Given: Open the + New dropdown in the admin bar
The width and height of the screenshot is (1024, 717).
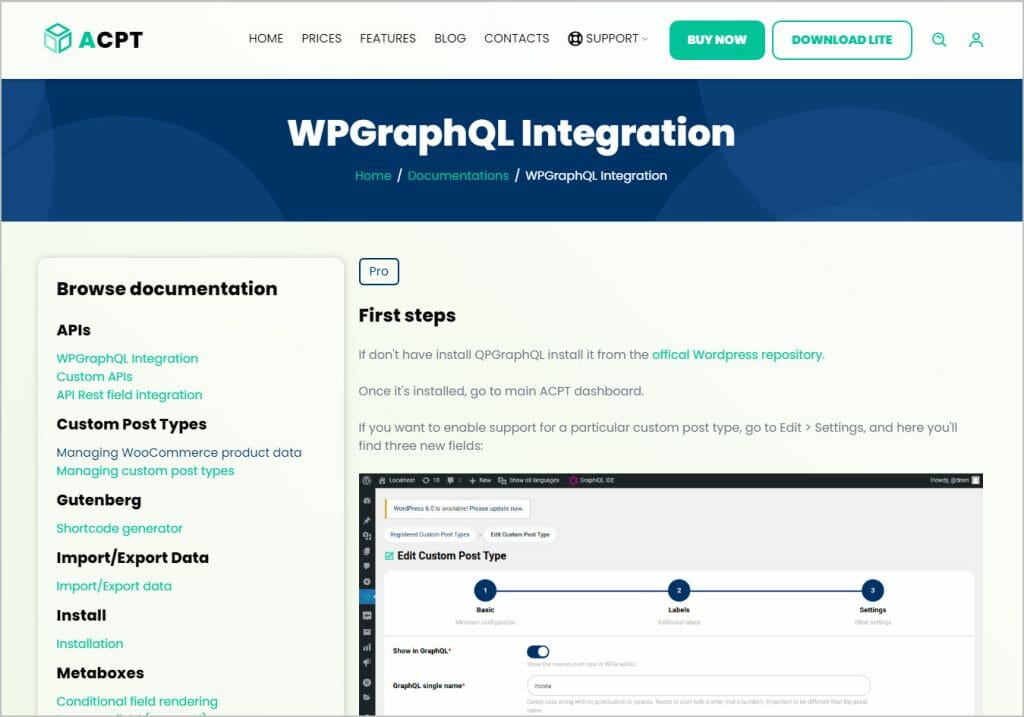Looking at the screenshot, I should [478, 480].
